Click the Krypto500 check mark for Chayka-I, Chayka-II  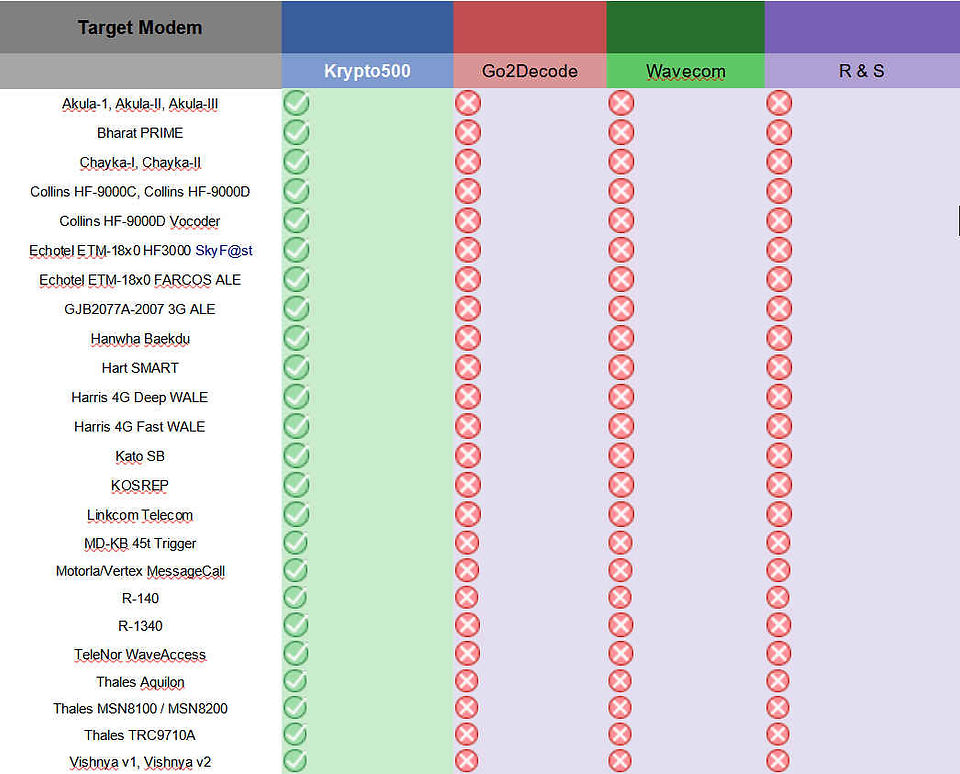pos(296,162)
